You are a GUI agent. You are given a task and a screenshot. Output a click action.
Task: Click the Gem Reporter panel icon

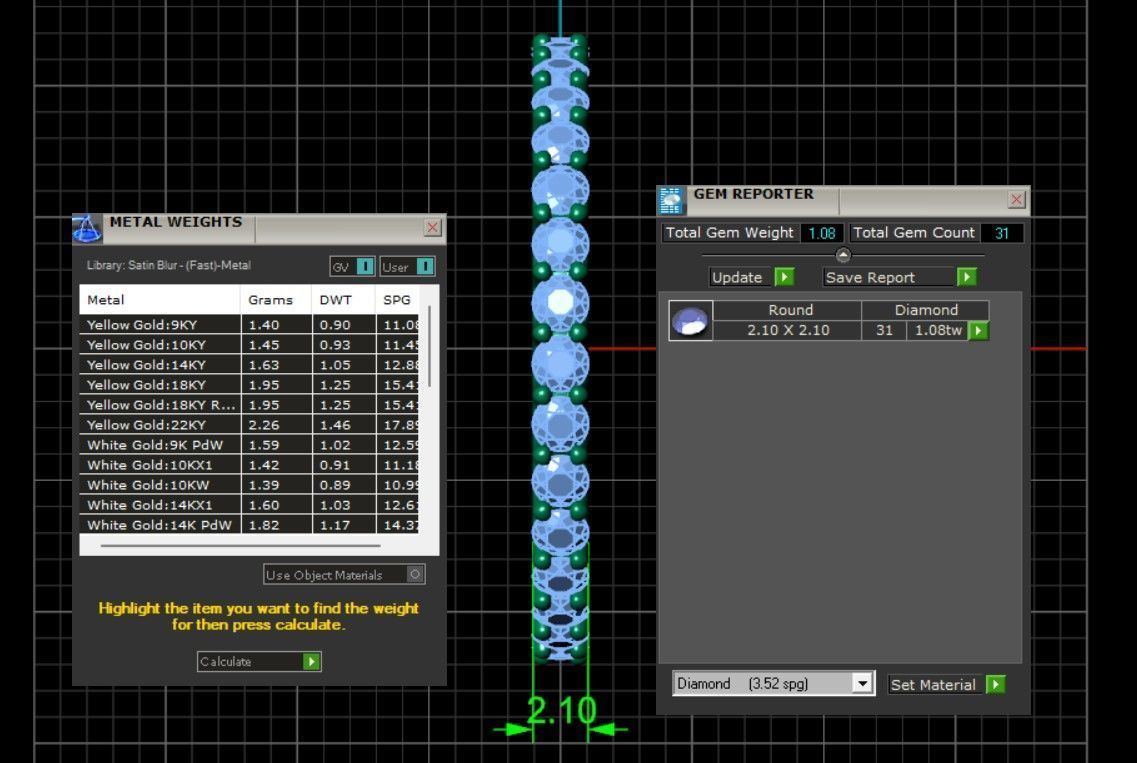click(671, 201)
